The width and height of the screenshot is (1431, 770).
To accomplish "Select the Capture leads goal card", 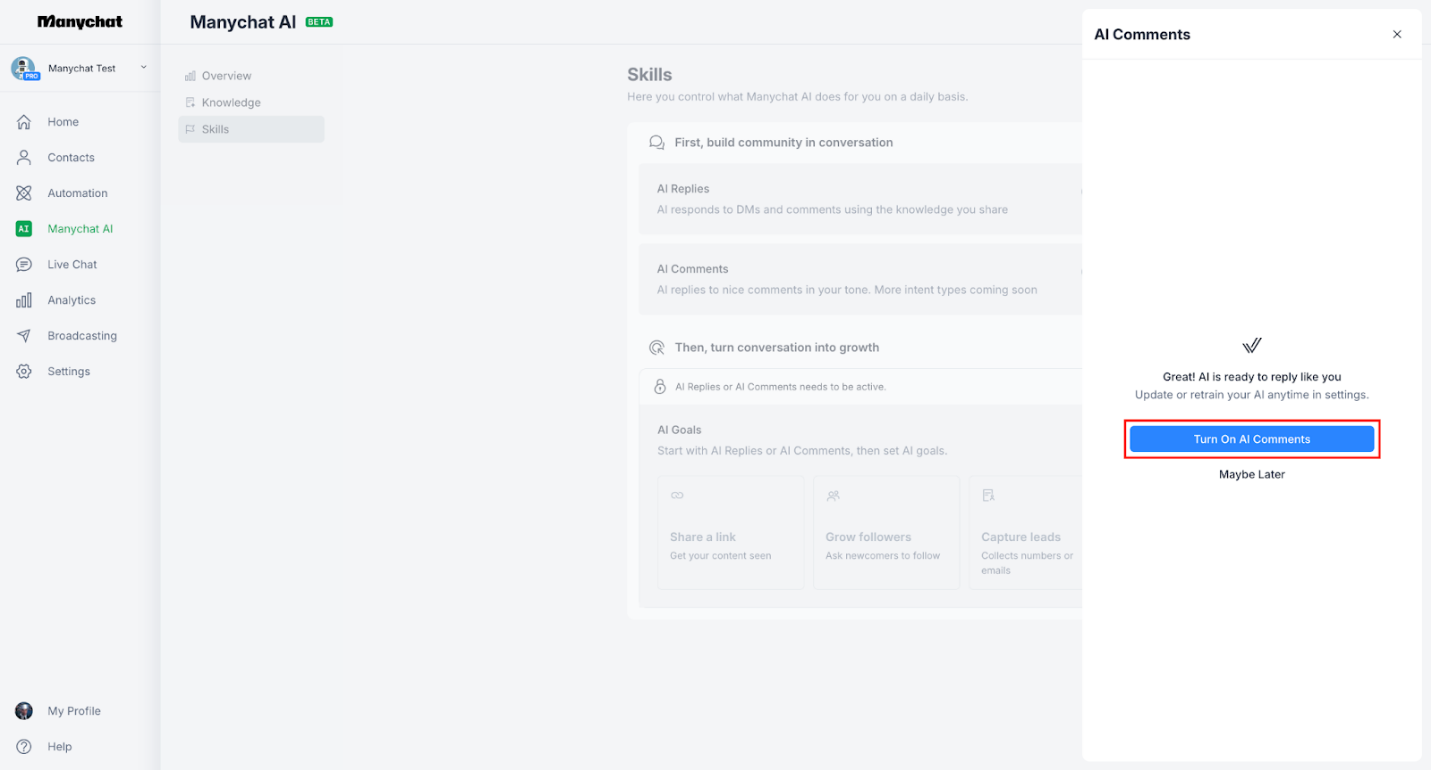I will pos(1024,532).
